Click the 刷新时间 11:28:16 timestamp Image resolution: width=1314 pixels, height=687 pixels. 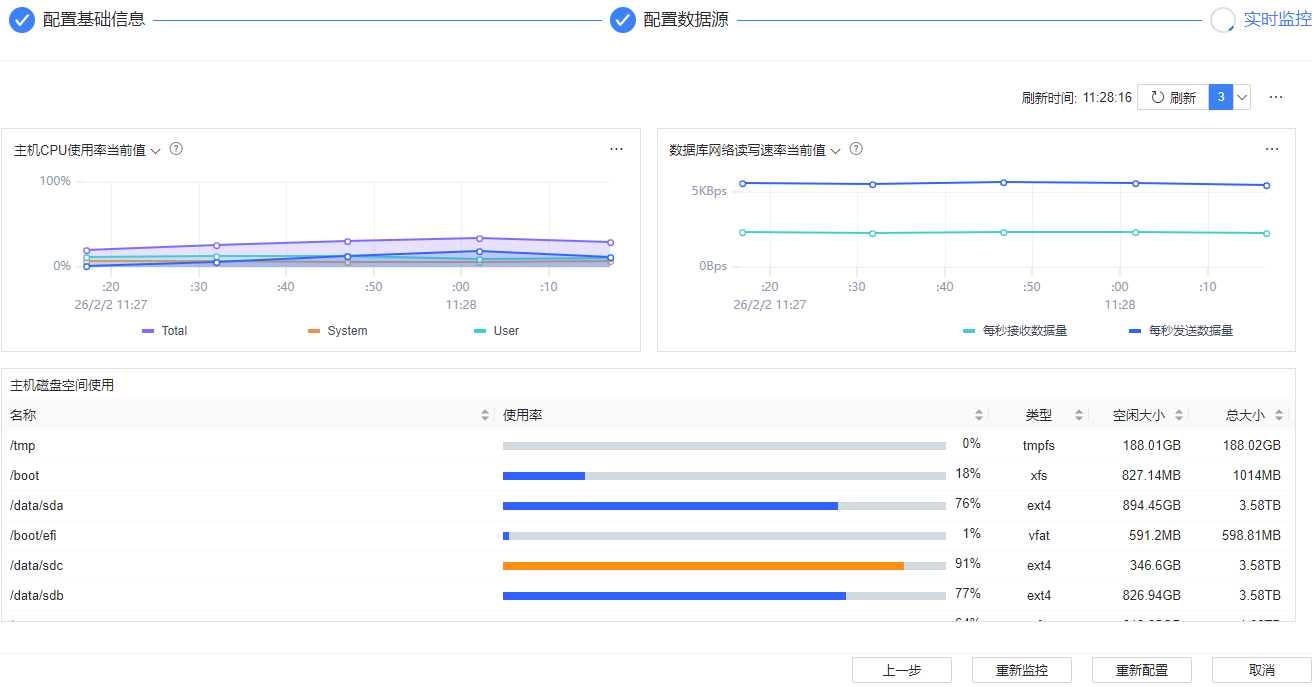pyautogui.click(x=1077, y=98)
